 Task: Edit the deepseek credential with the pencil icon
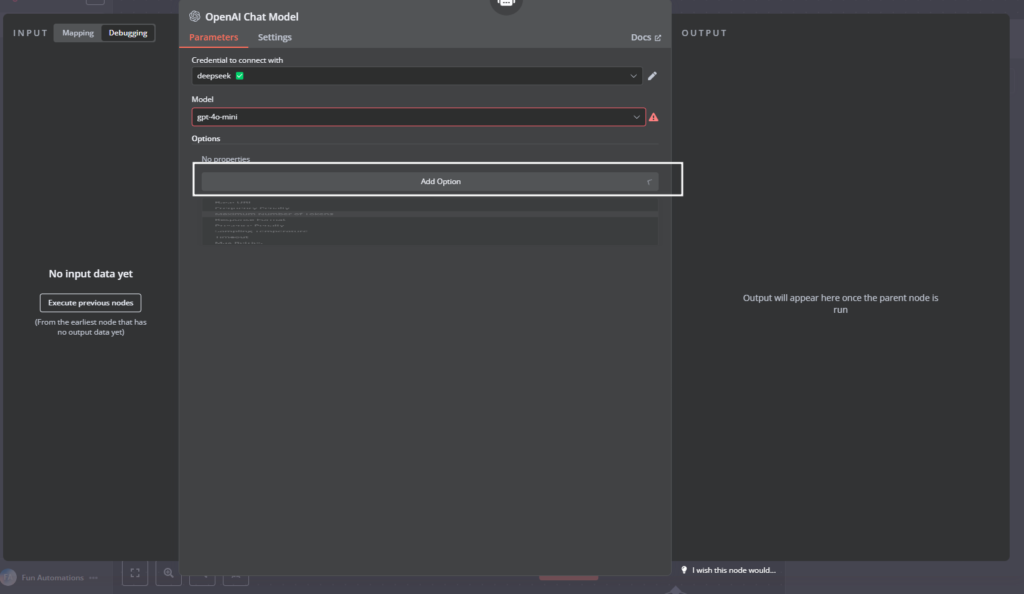click(652, 76)
